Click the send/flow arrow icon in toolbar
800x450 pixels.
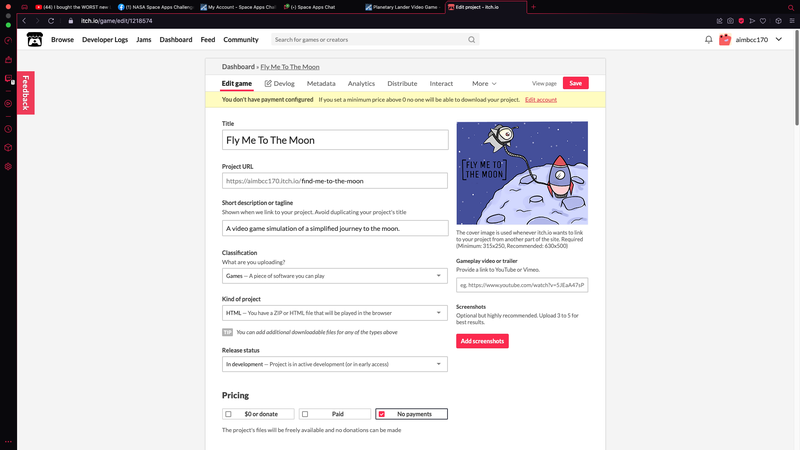752,21
